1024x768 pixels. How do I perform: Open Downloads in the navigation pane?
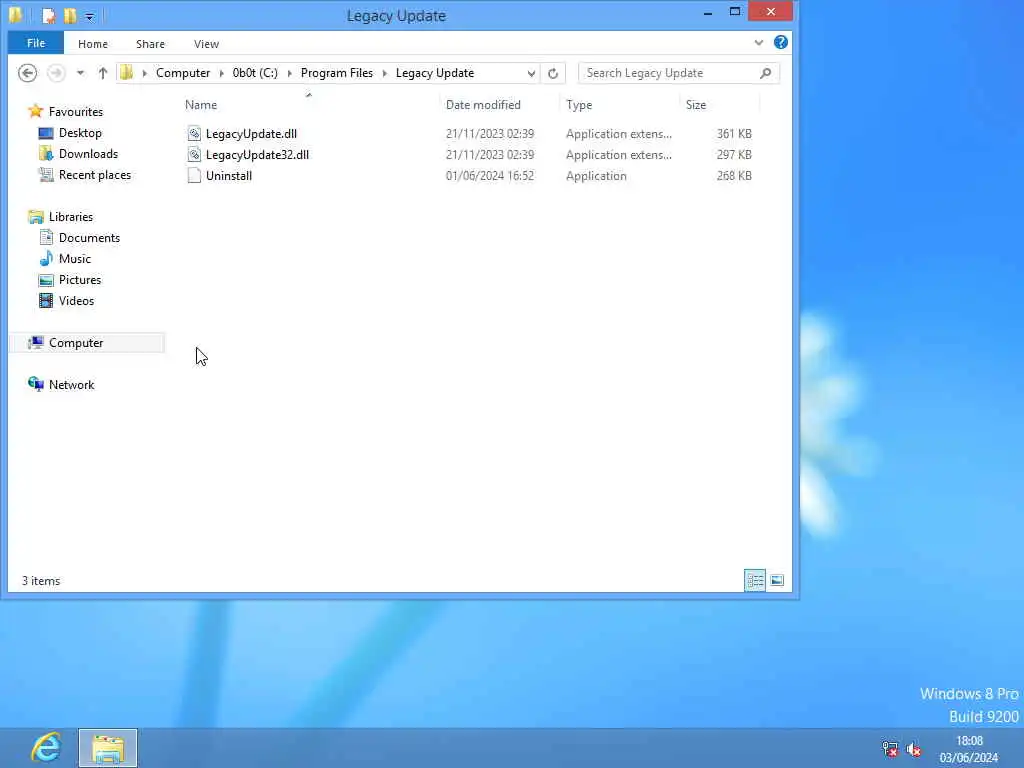(88, 153)
